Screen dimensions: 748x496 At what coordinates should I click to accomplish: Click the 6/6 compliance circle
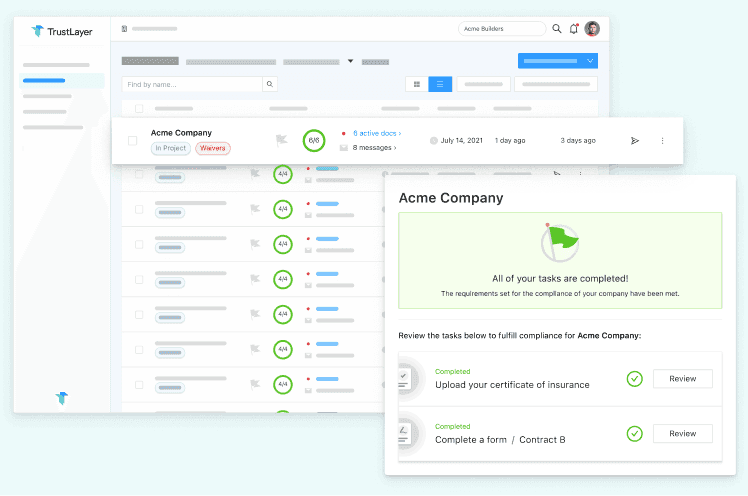(x=314, y=141)
